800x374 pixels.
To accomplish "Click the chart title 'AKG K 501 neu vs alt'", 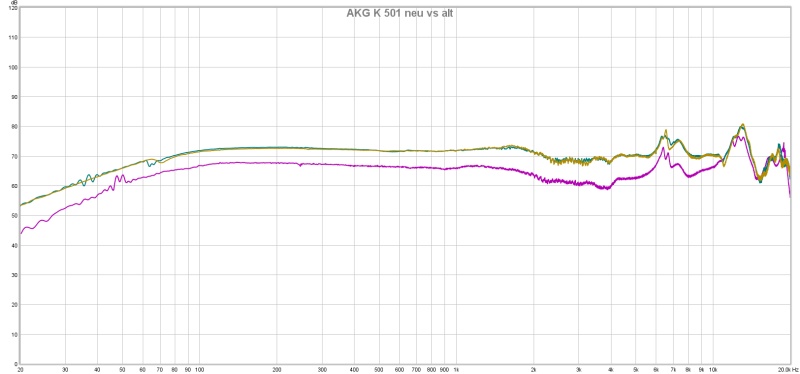I will (x=399, y=13).
